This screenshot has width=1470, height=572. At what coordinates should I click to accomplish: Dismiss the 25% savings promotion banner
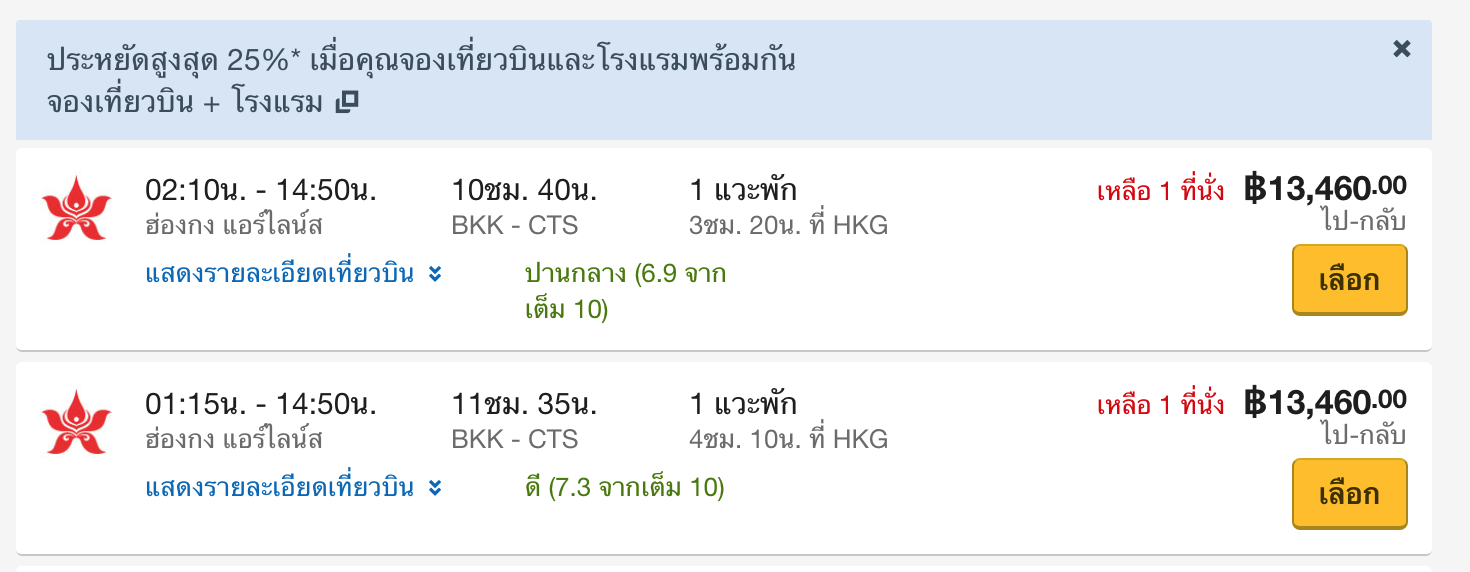(1402, 48)
